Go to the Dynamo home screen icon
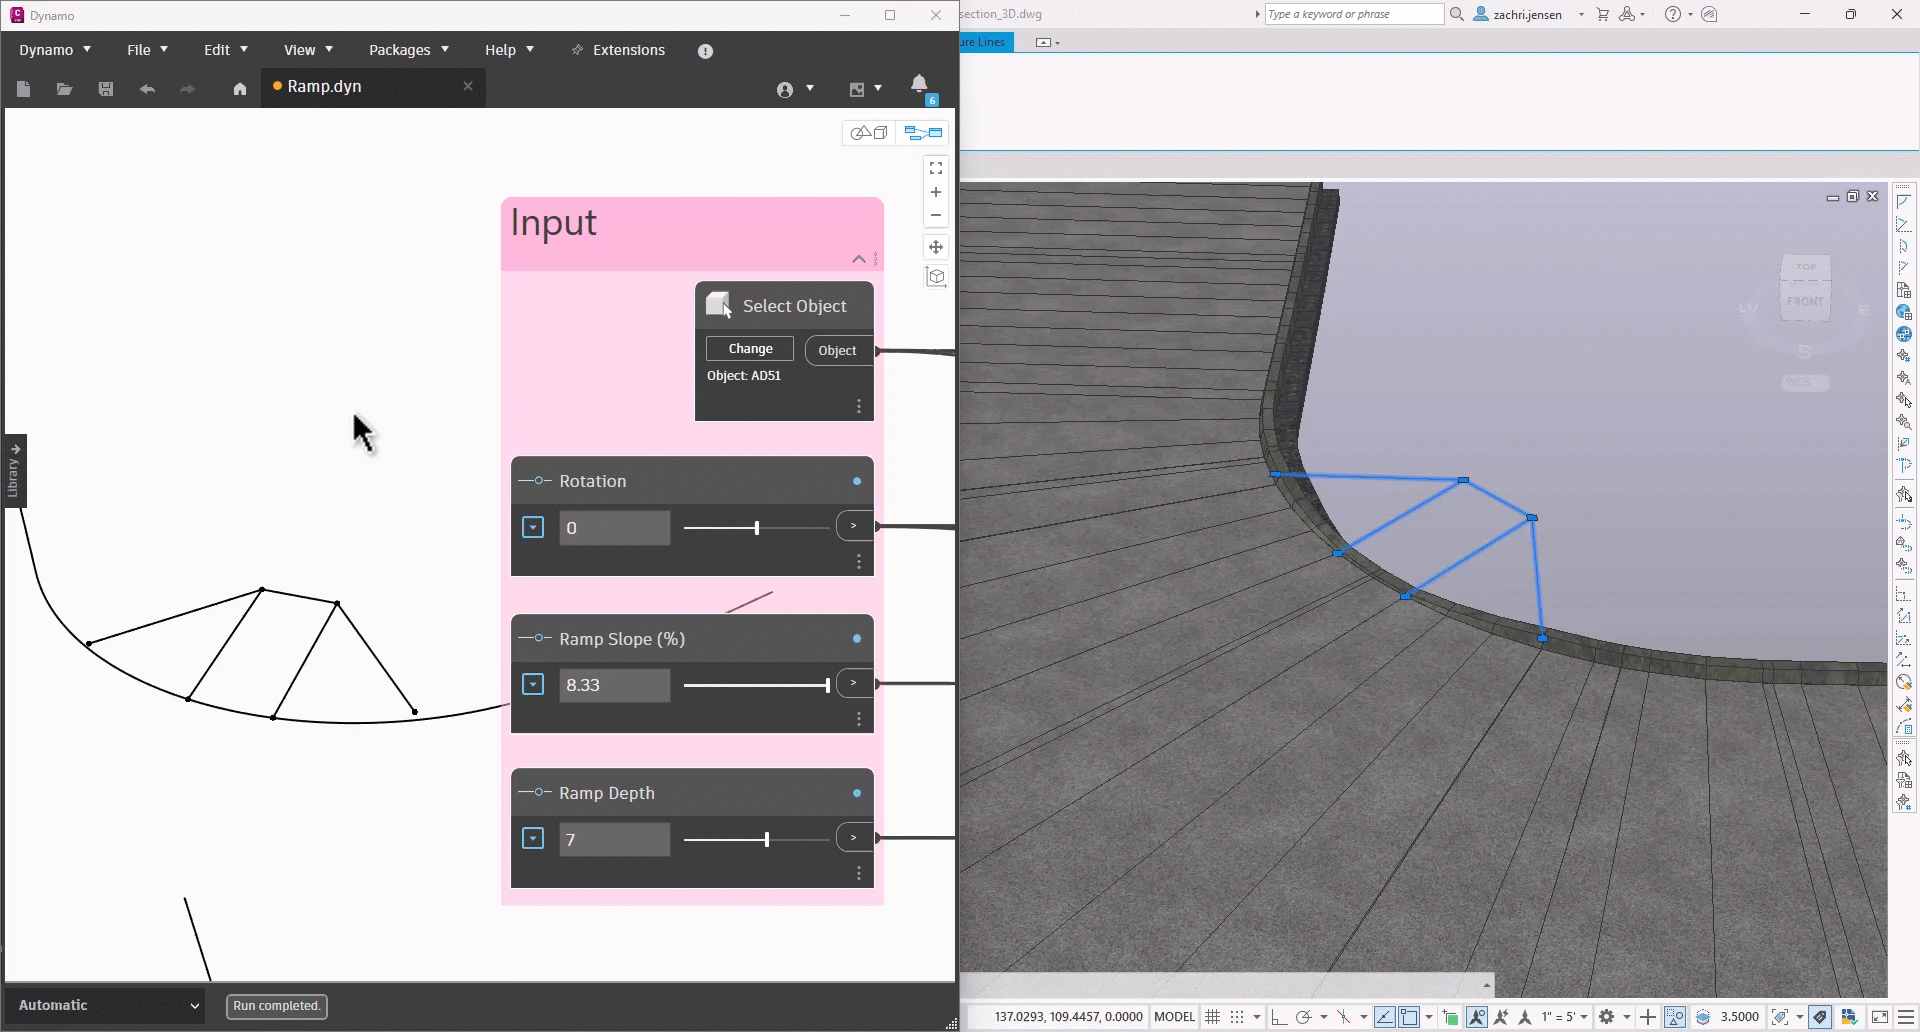 (240, 89)
